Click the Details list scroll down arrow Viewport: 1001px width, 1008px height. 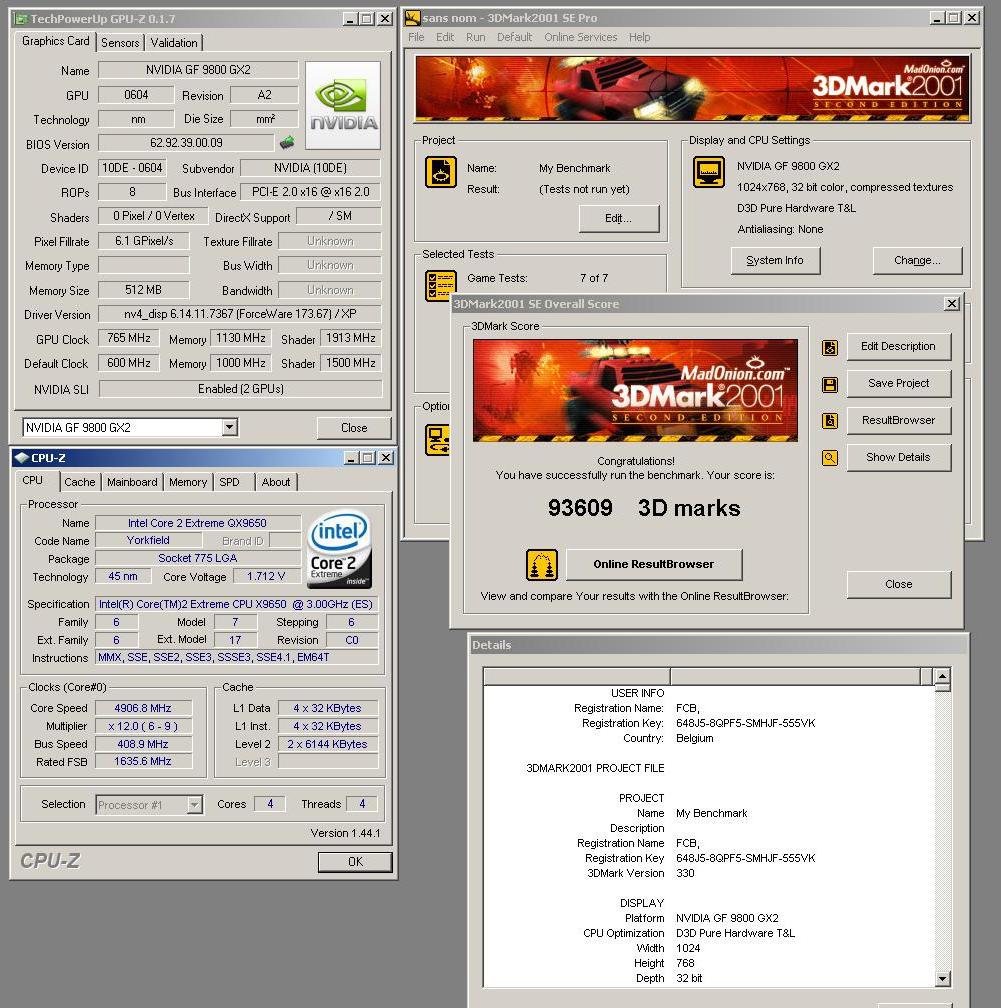[942, 979]
